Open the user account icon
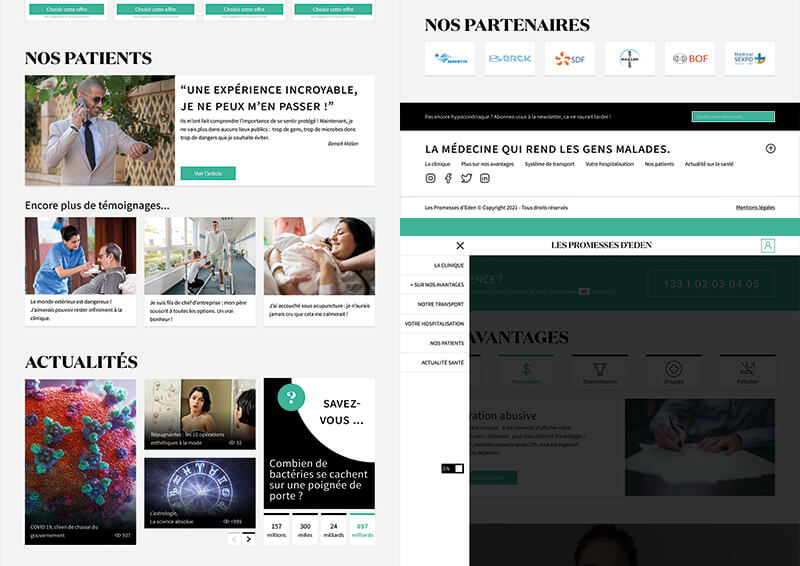 point(767,245)
